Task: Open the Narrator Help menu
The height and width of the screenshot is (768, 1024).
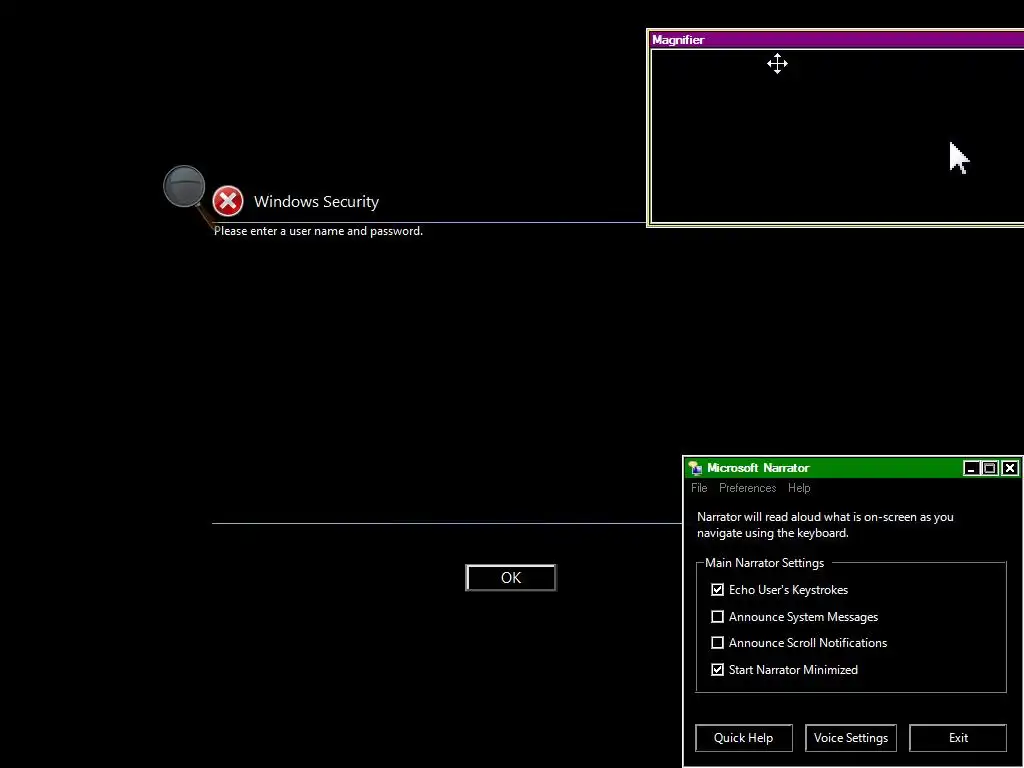Action: (799, 488)
